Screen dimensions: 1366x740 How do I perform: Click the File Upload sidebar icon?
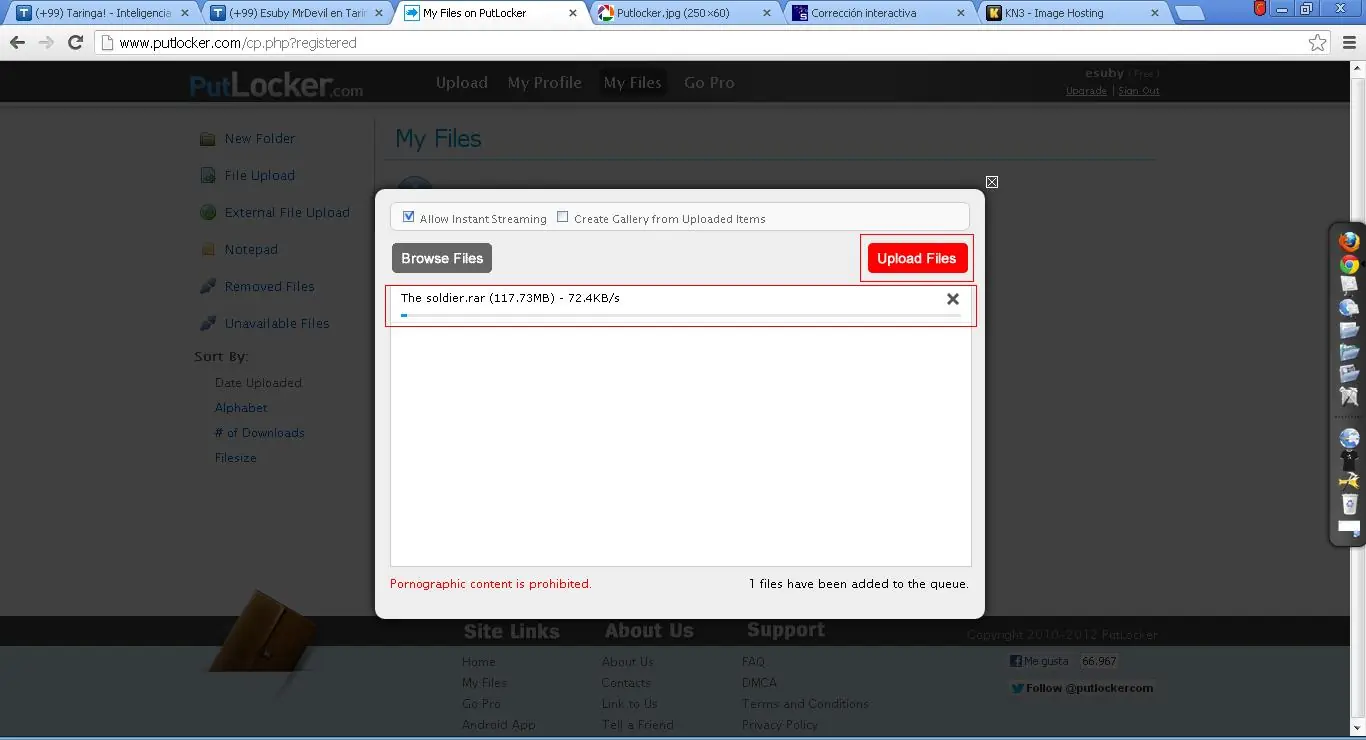pyautogui.click(x=208, y=176)
